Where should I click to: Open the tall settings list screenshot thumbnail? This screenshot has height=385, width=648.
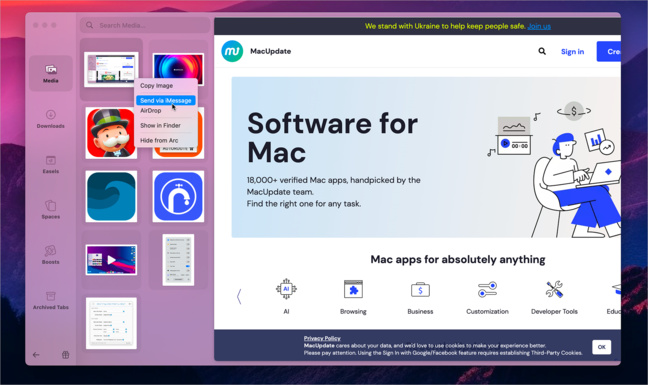(178, 260)
